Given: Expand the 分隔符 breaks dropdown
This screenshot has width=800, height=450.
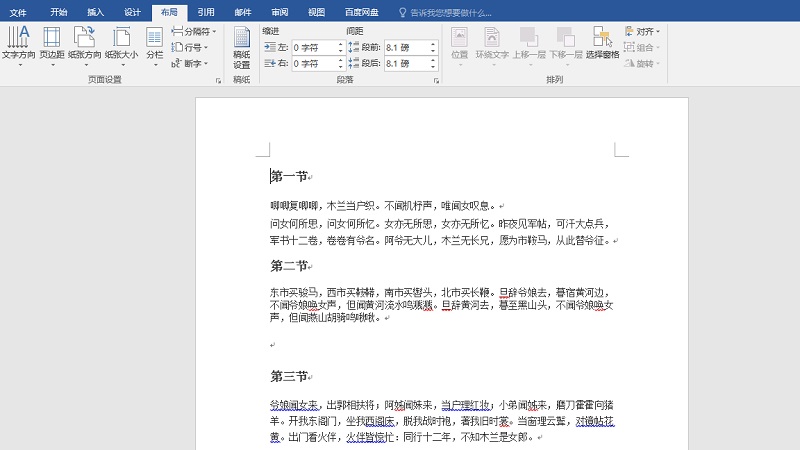Looking at the screenshot, I should 193,31.
